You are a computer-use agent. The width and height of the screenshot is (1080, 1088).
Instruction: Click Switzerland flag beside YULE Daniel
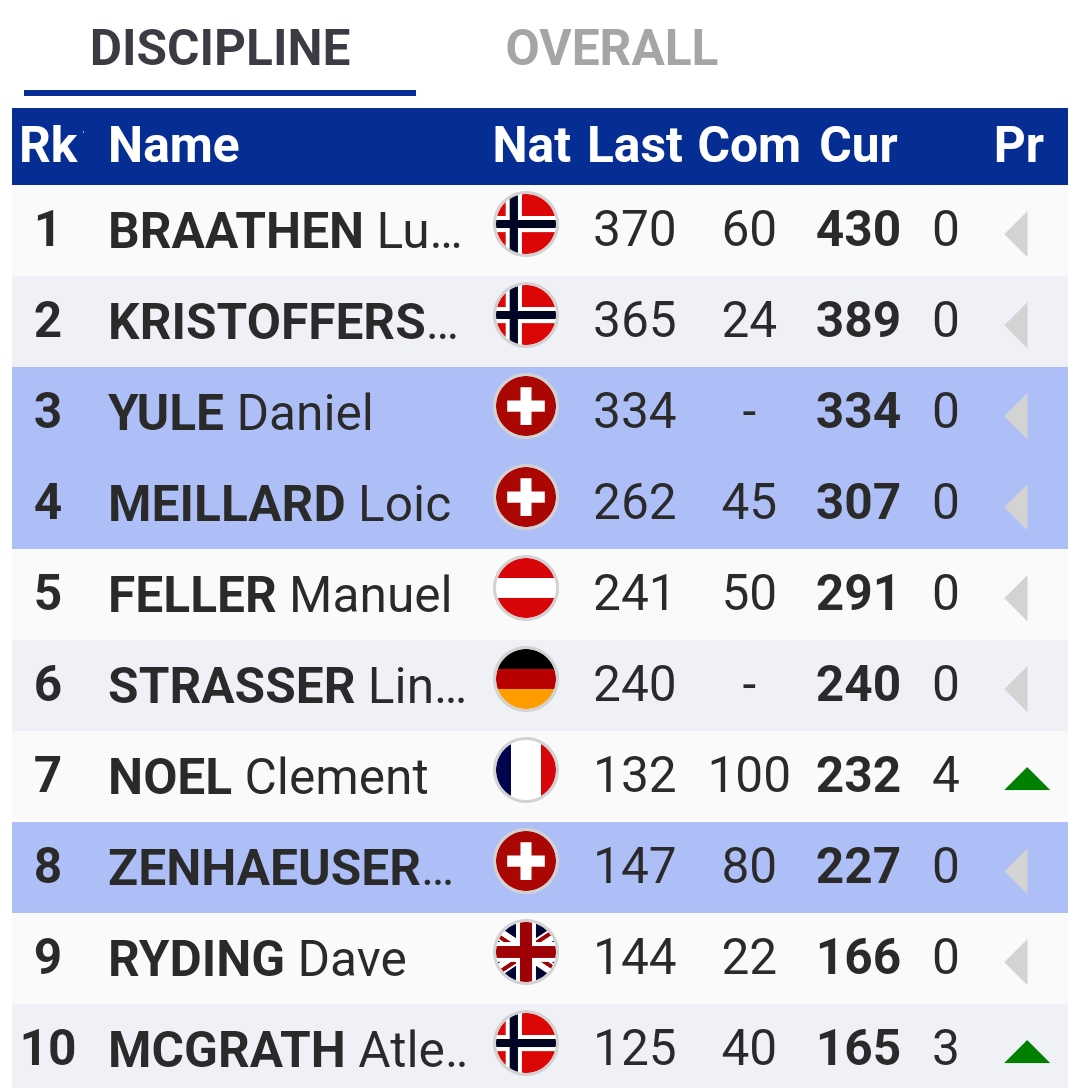click(x=525, y=407)
